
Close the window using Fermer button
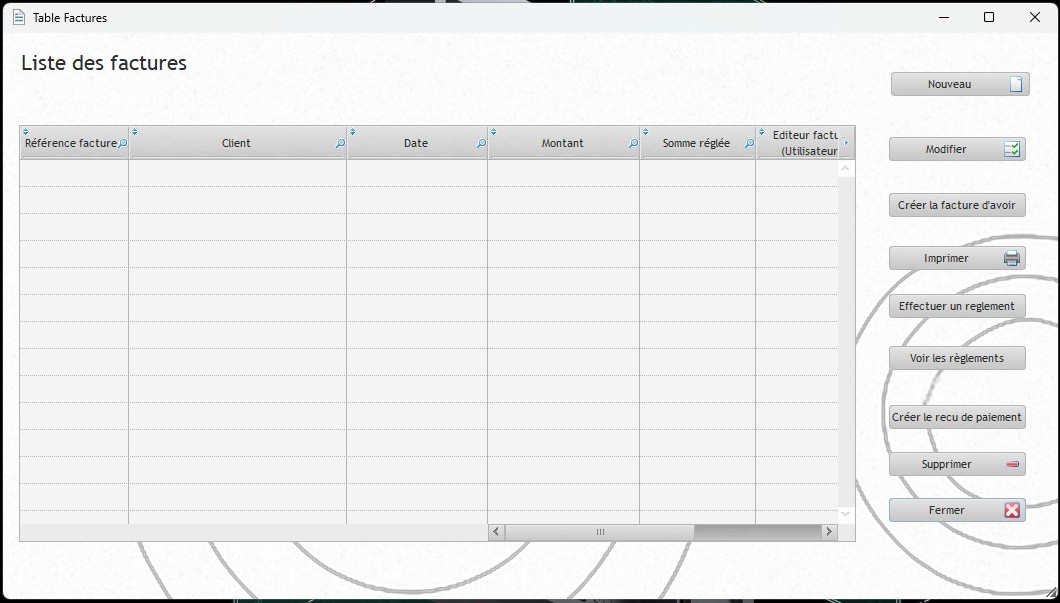956,511
